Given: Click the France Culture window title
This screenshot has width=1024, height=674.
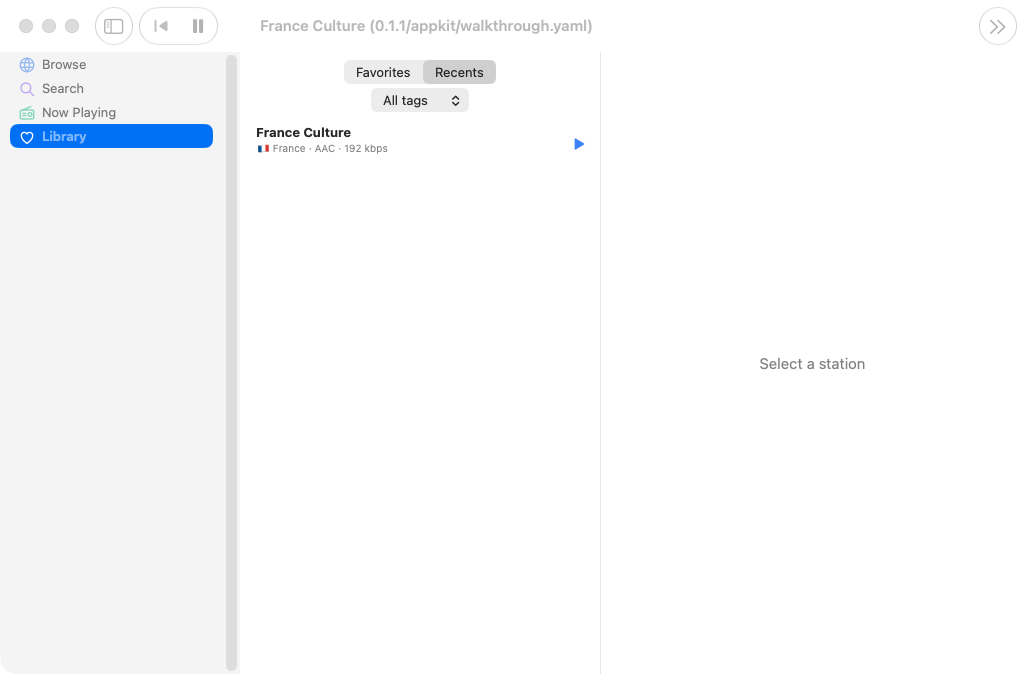Looking at the screenshot, I should [x=426, y=26].
